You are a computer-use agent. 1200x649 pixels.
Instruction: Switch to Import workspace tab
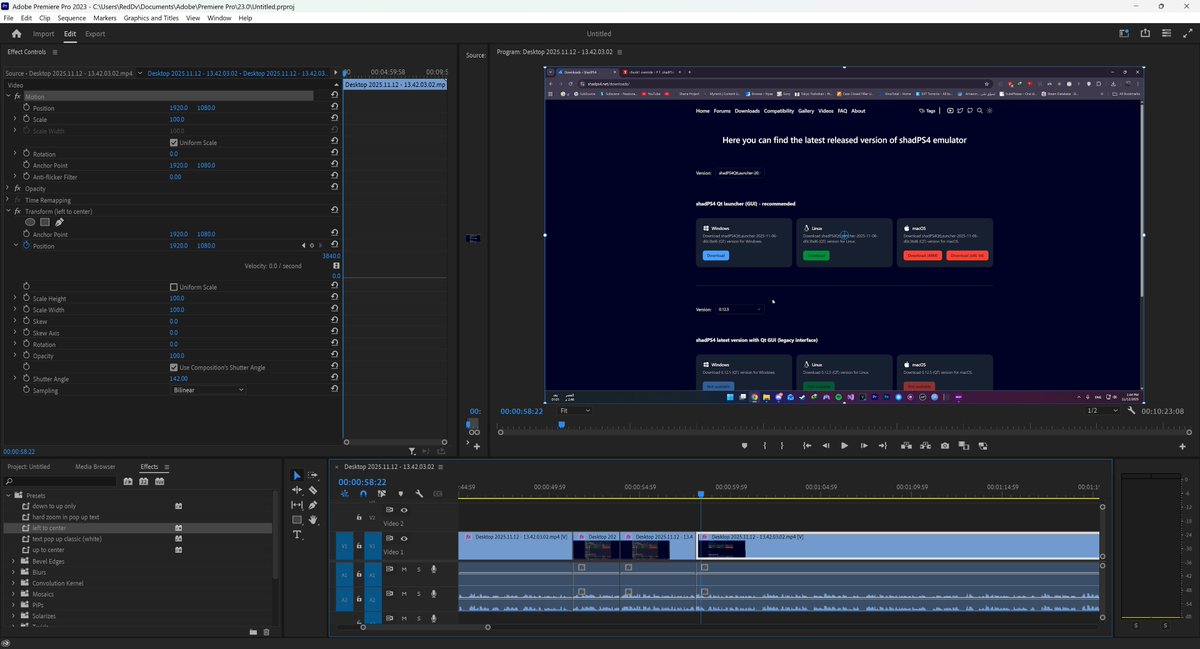[x=43, y=34]
